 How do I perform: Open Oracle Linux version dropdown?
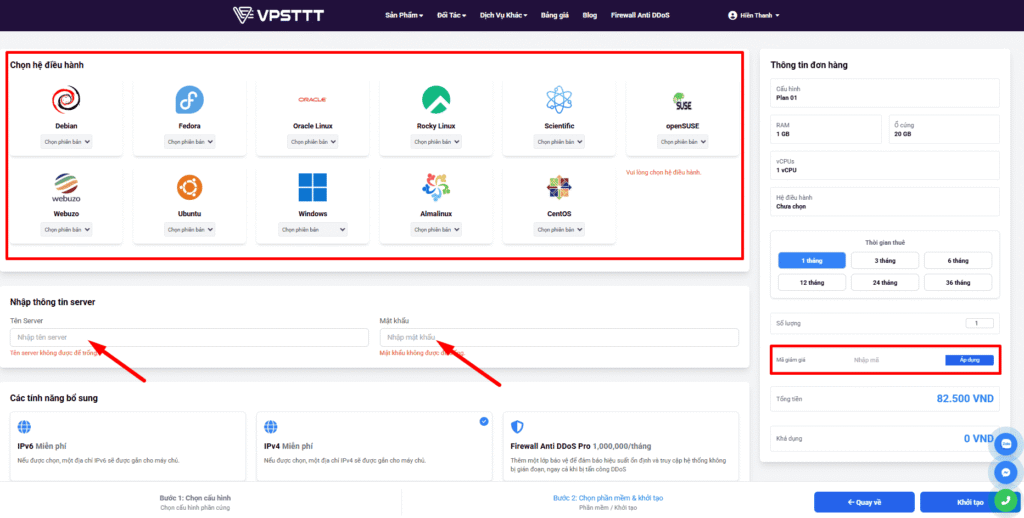(x=312, y=142)
